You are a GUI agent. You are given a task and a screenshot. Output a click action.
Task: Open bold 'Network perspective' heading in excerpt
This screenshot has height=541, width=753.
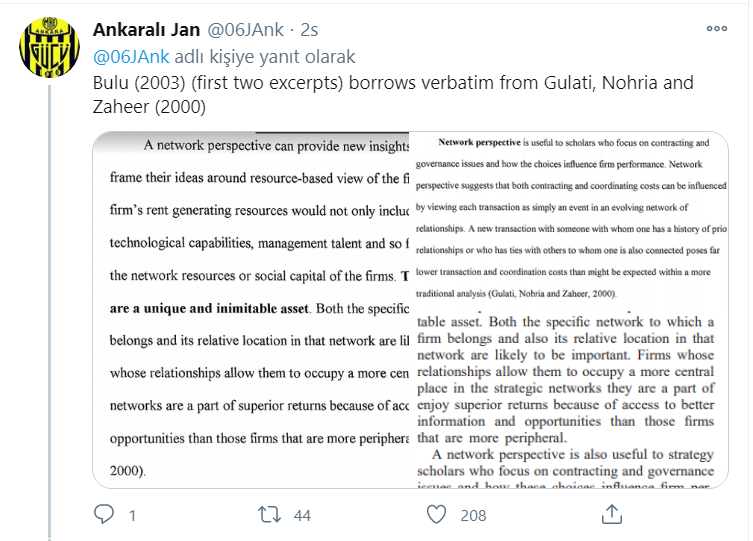tap(479, 142)
